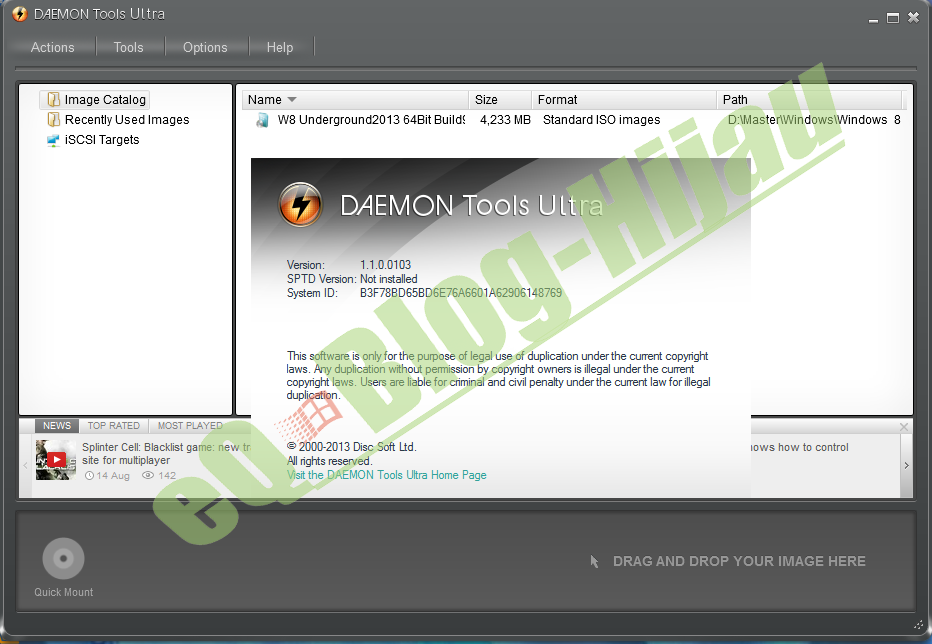Open the Actions menu

pyautogui.click(x=52, y=47)
